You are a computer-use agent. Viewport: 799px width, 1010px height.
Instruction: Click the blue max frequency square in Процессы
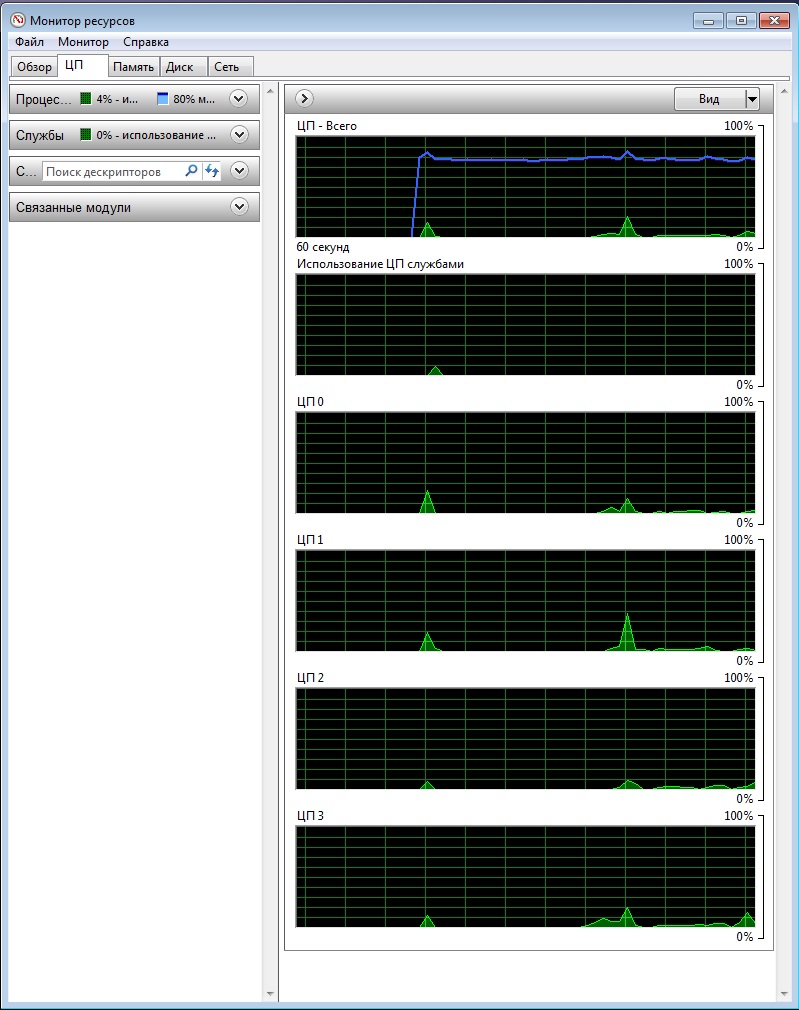pos(163,99)
